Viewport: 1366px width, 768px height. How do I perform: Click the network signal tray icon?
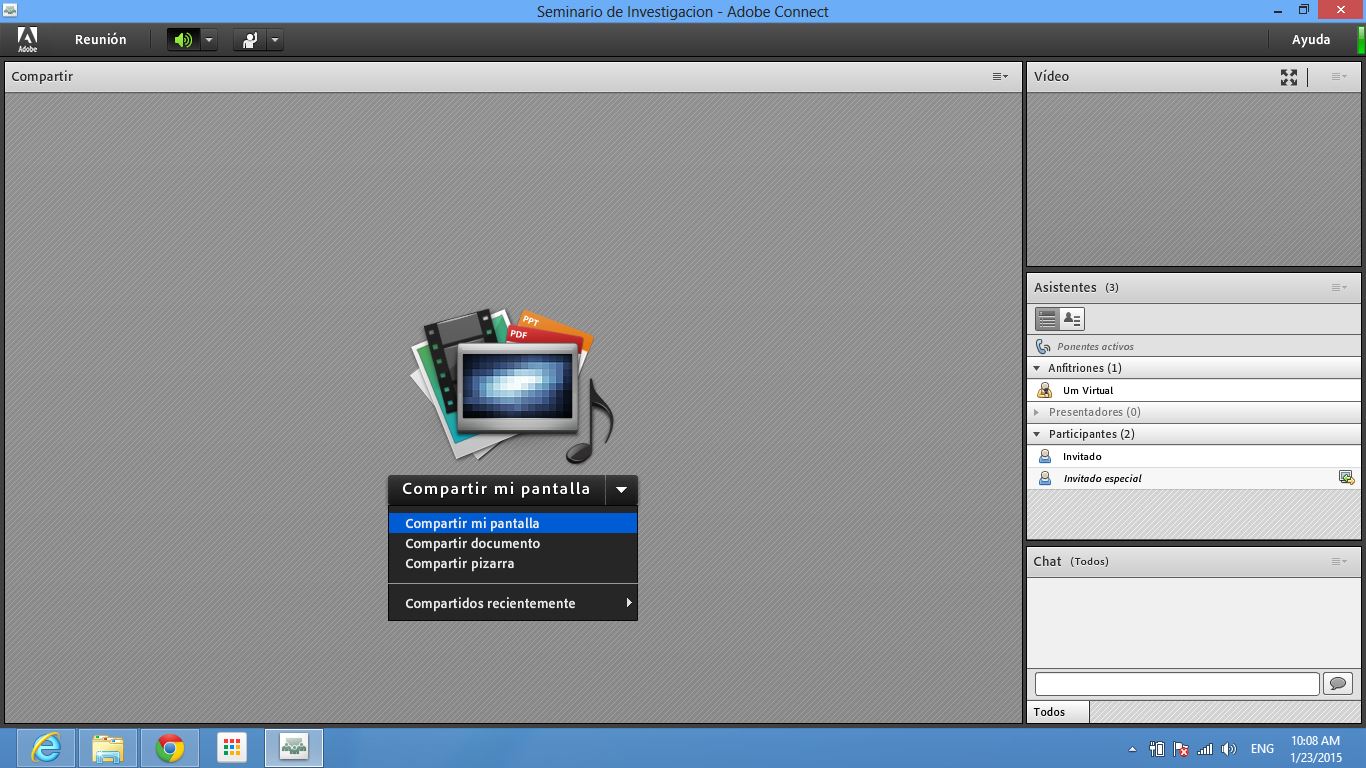click(x=1205, y=749)
